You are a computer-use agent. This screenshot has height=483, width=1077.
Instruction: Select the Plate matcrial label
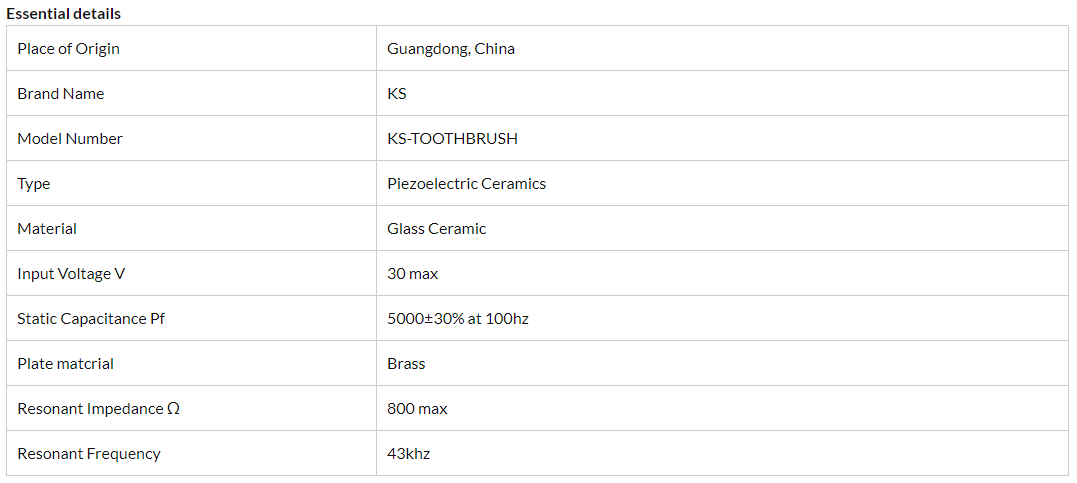point(65,364)
